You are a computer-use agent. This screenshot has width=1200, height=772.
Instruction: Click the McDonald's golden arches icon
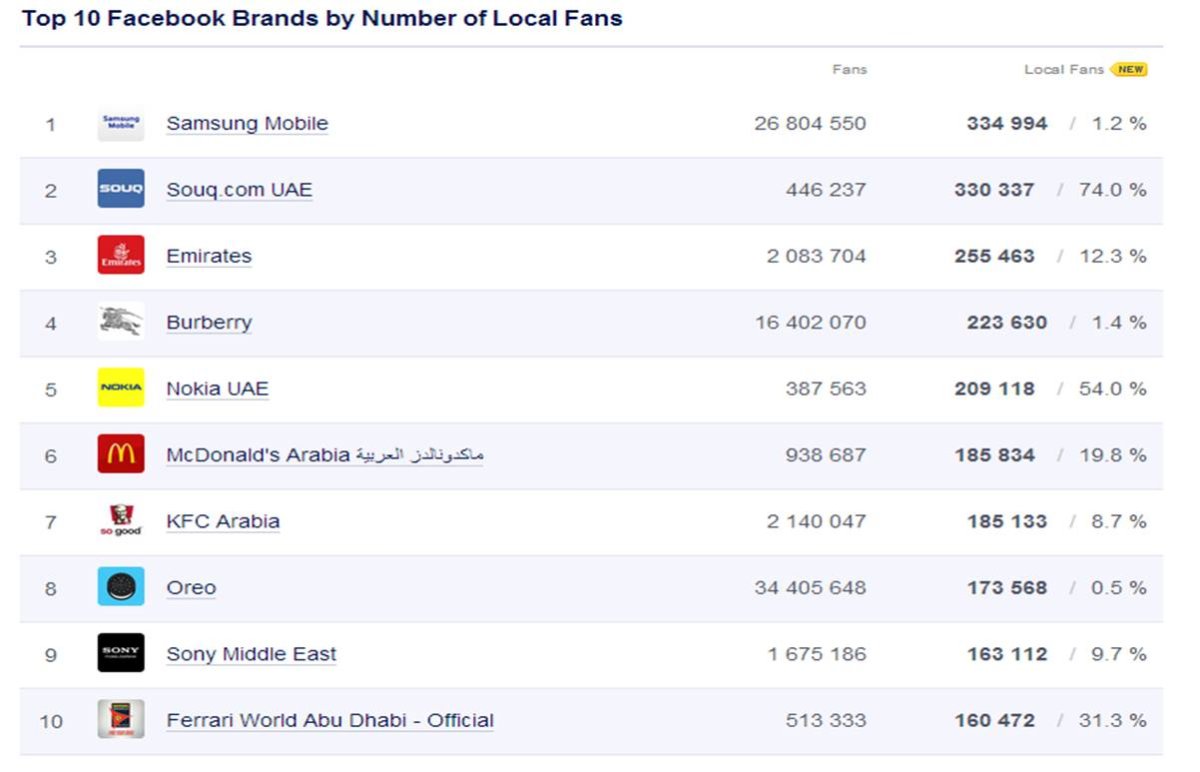click(121, 453)
